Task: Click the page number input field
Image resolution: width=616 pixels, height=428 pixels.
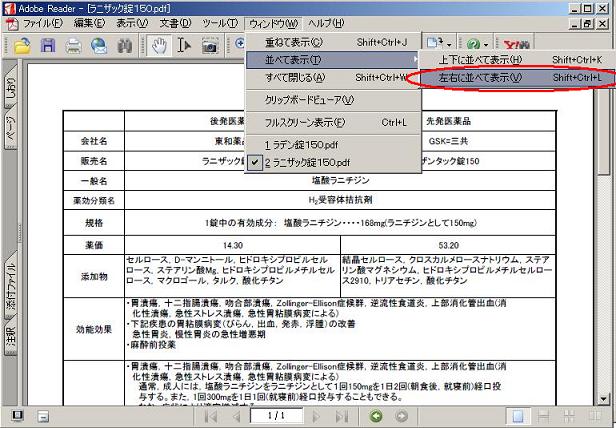Action: [276, 415]
